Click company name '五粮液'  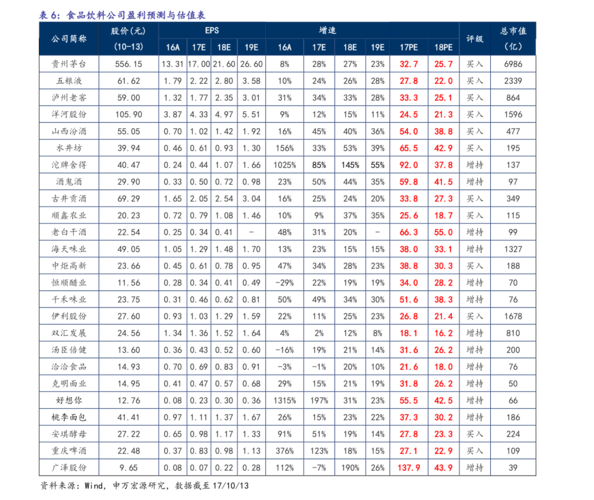point(69,81)
